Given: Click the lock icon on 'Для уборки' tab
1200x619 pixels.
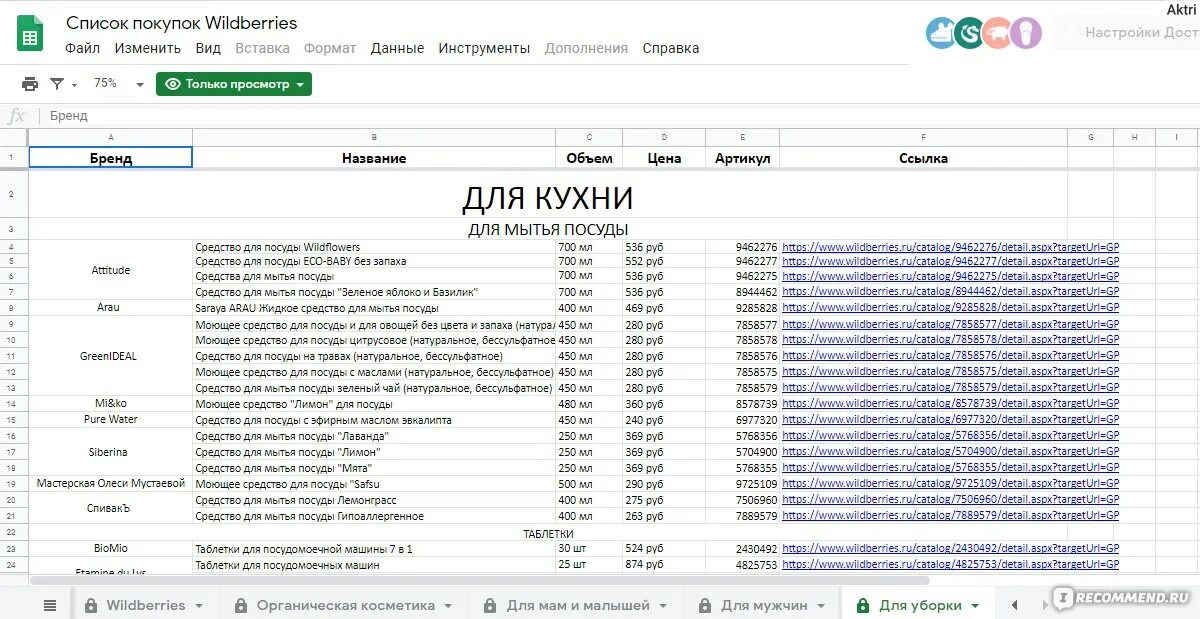Looking at the screenshot, I should (862, 605).
